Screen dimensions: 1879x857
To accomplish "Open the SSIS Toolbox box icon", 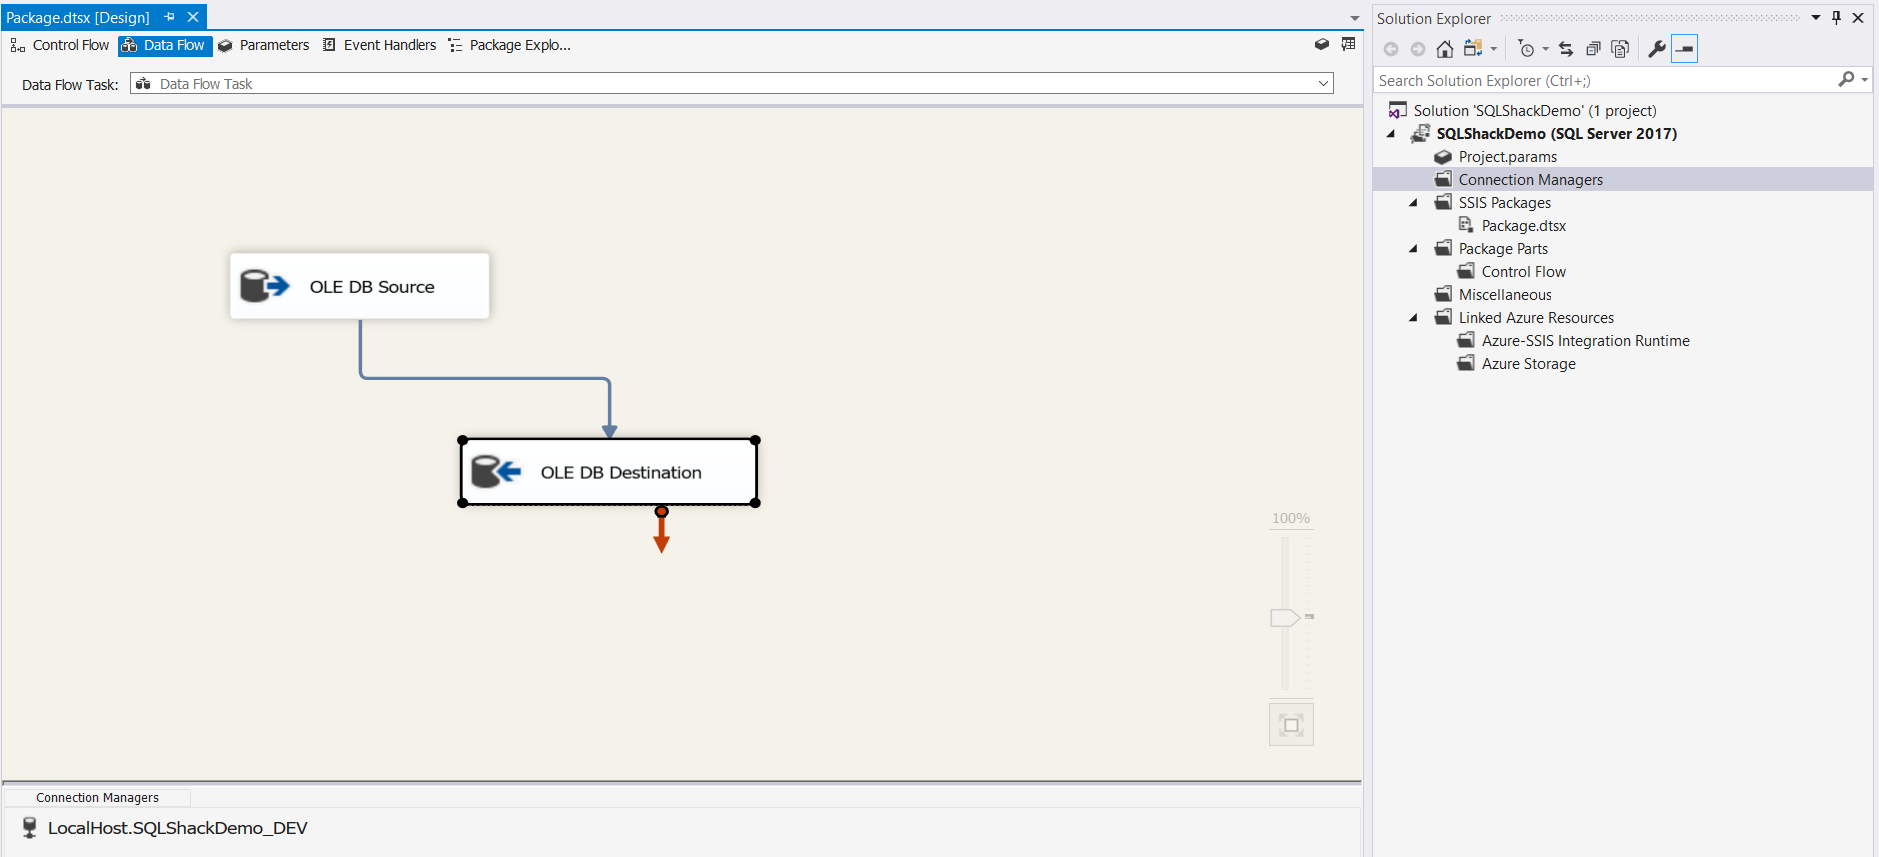I will click(x=1322, y=44).
